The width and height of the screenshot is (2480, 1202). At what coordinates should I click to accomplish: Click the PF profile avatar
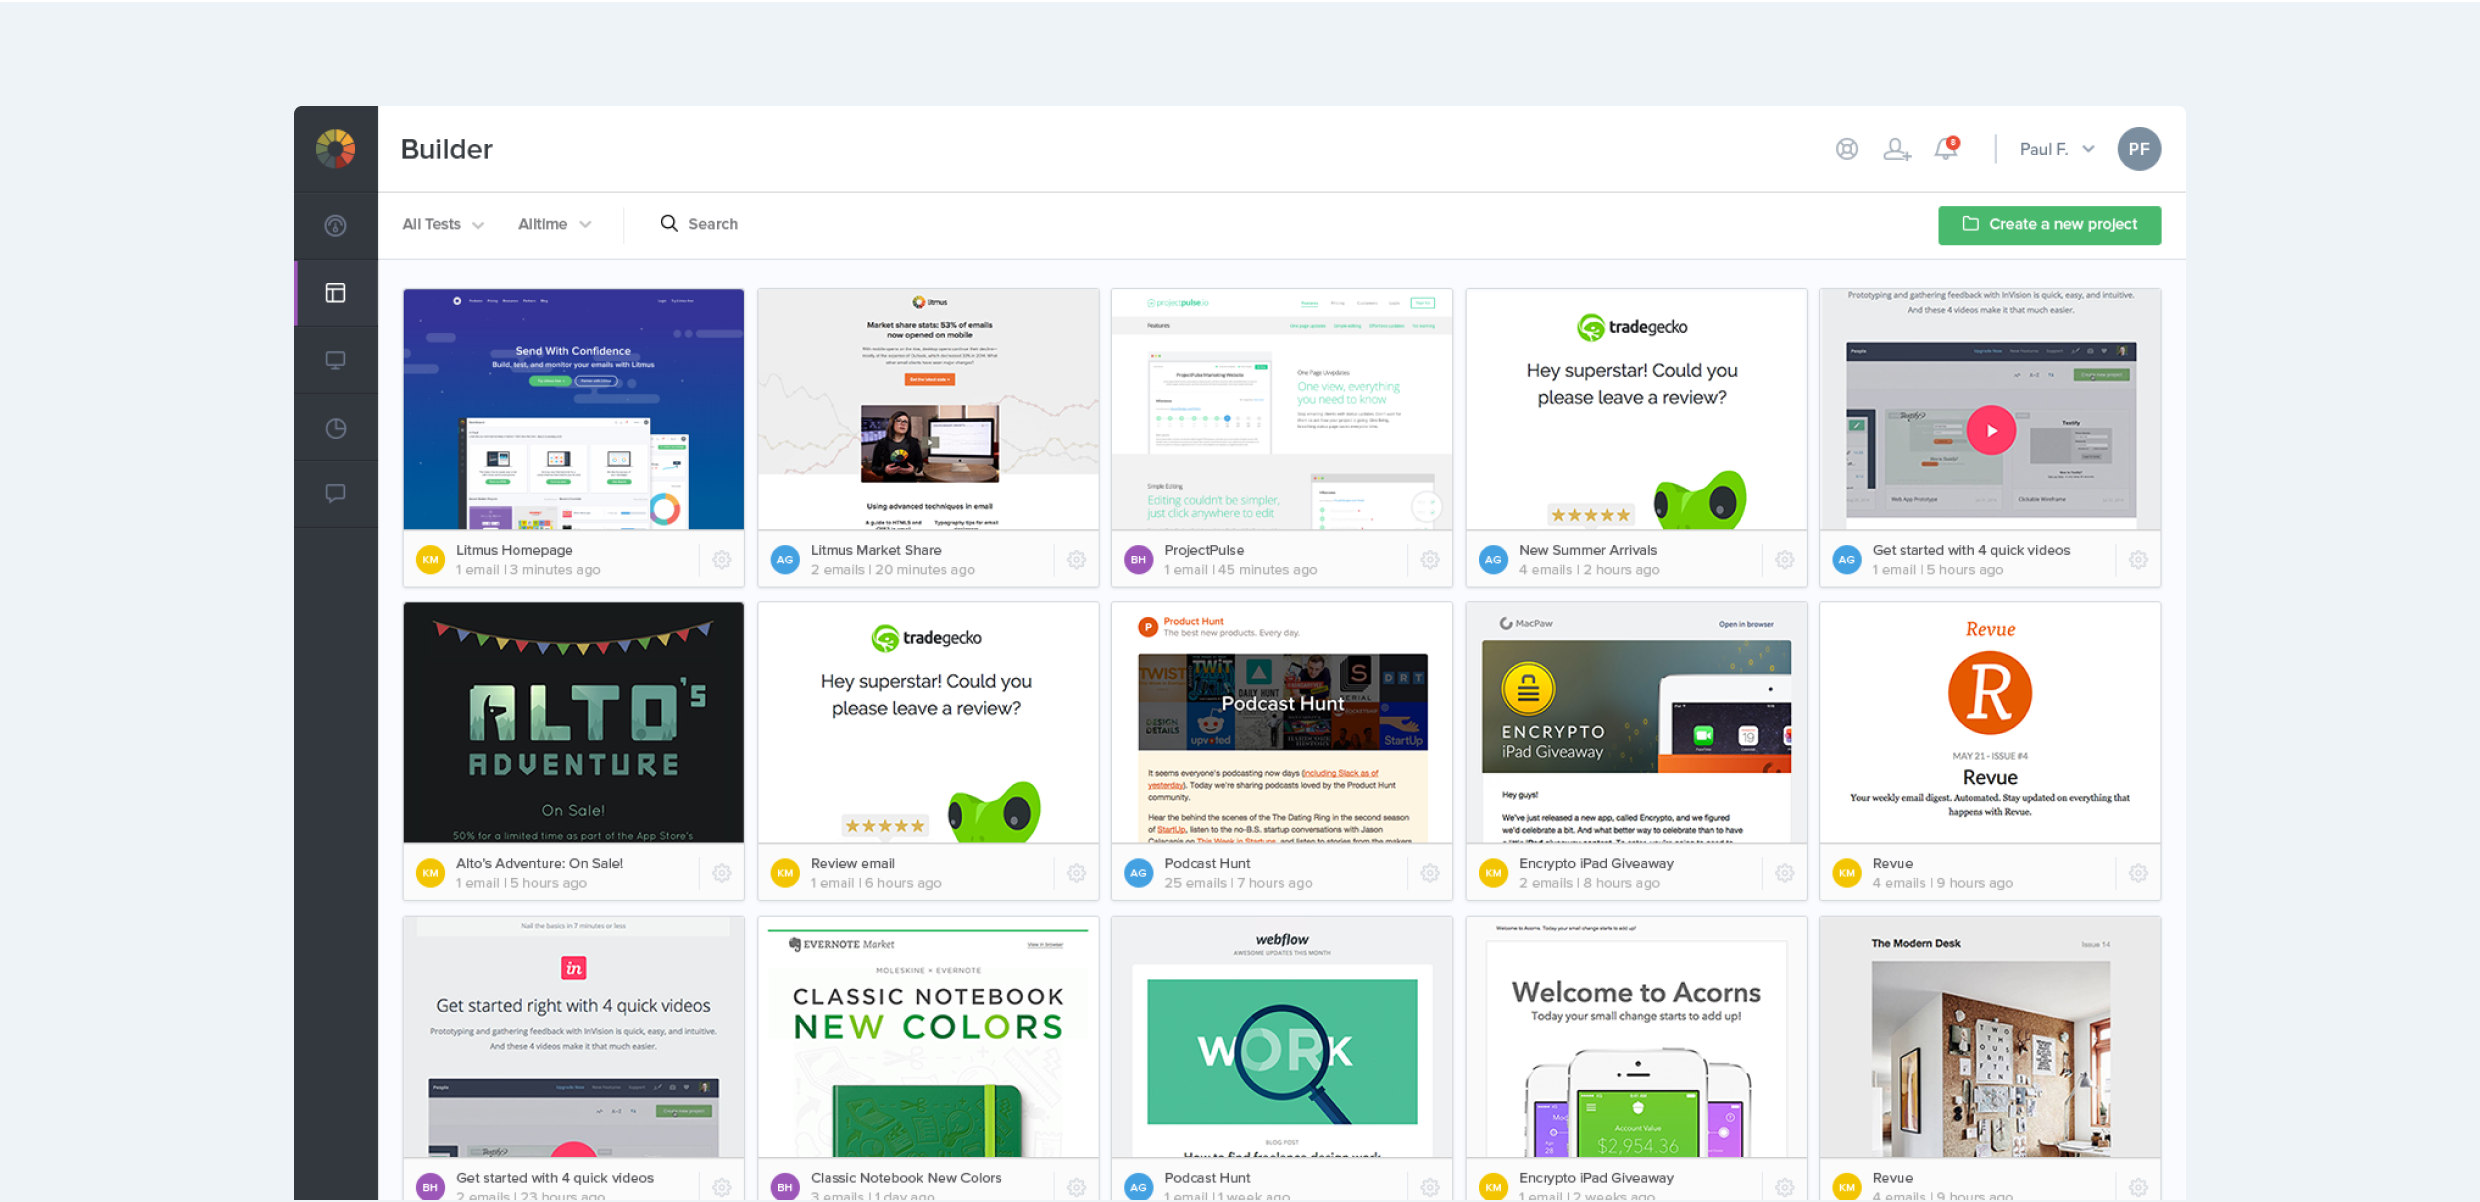2138,149
